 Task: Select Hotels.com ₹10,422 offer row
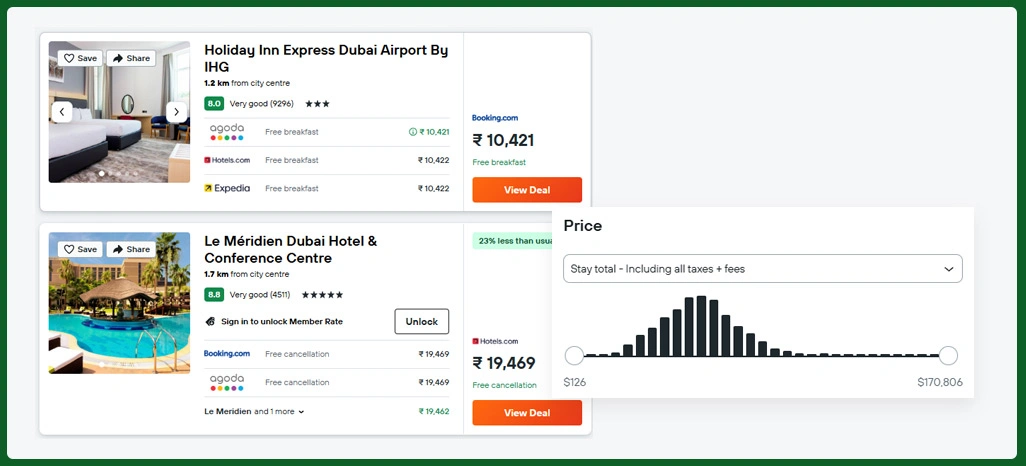point(327,160)
